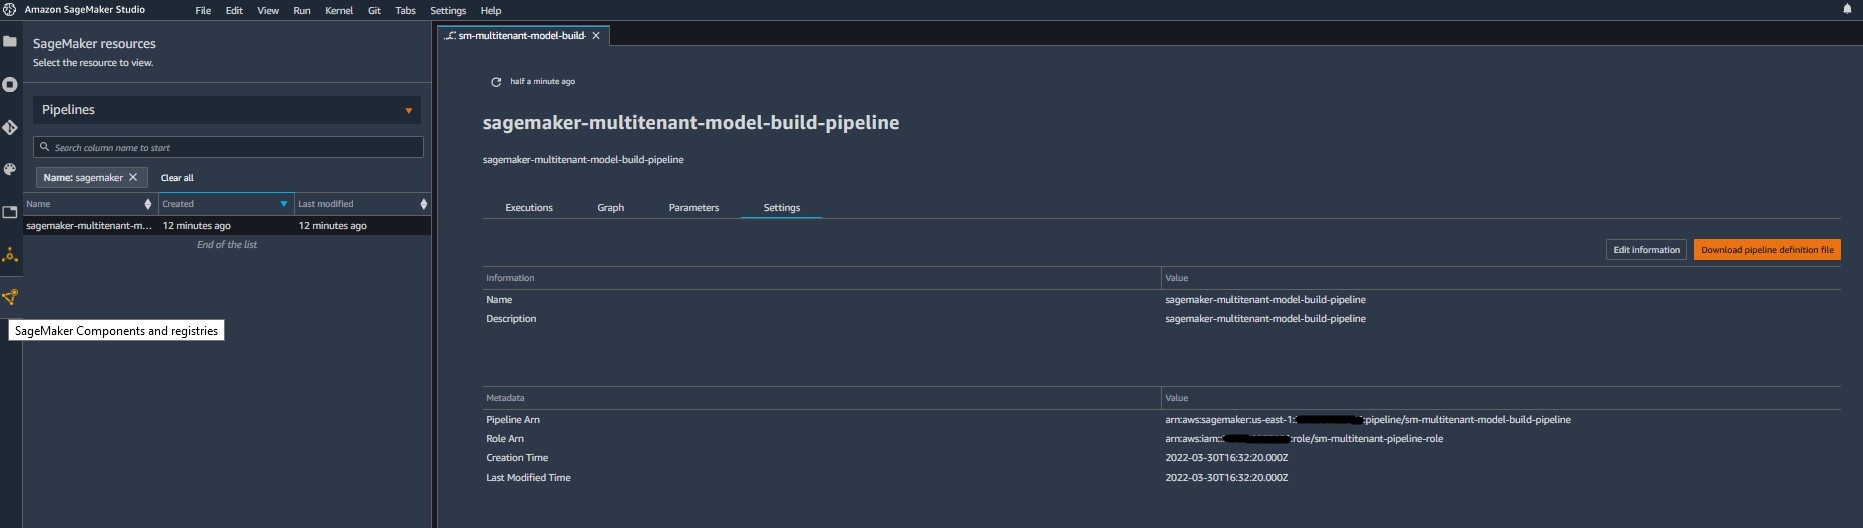Open the View menu
This screenshot has width=1863, height=528.
coord(268,10)
